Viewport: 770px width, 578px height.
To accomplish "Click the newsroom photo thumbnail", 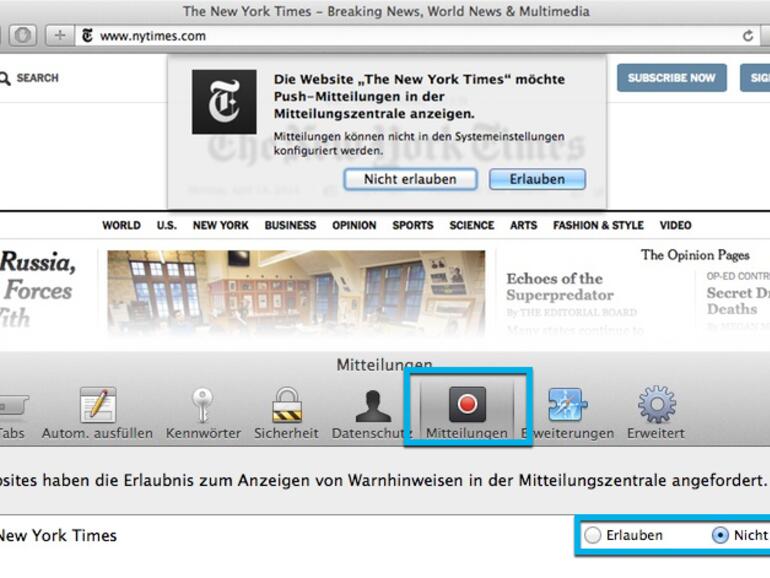I will [x=296, y=294].
